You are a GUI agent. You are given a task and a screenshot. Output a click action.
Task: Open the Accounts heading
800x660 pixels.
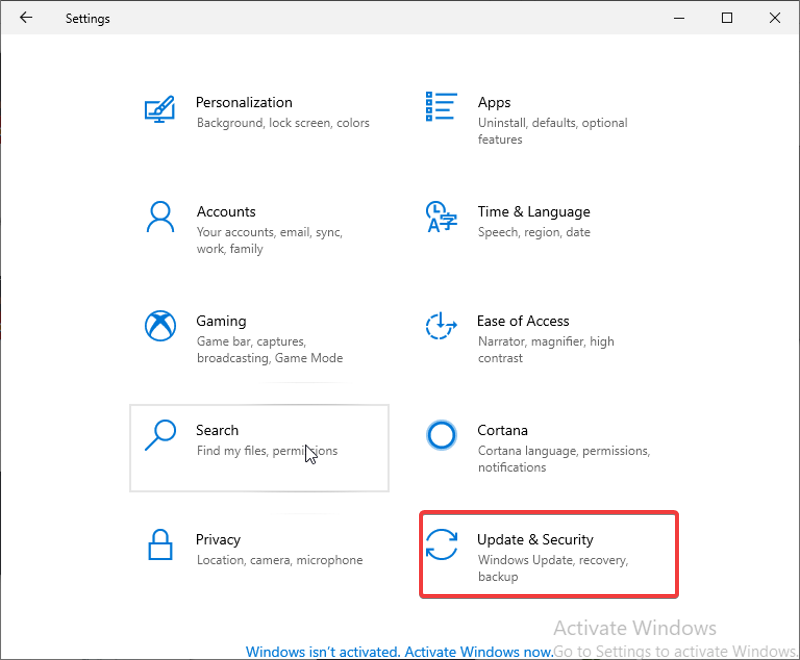point(226,212)
